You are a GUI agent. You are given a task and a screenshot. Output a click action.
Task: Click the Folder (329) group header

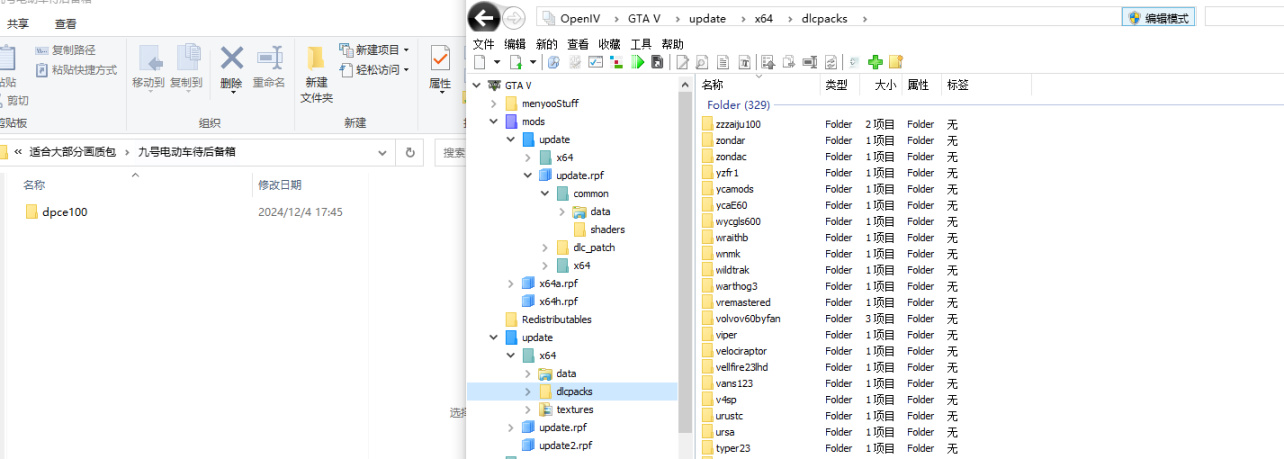click(738, 104)
